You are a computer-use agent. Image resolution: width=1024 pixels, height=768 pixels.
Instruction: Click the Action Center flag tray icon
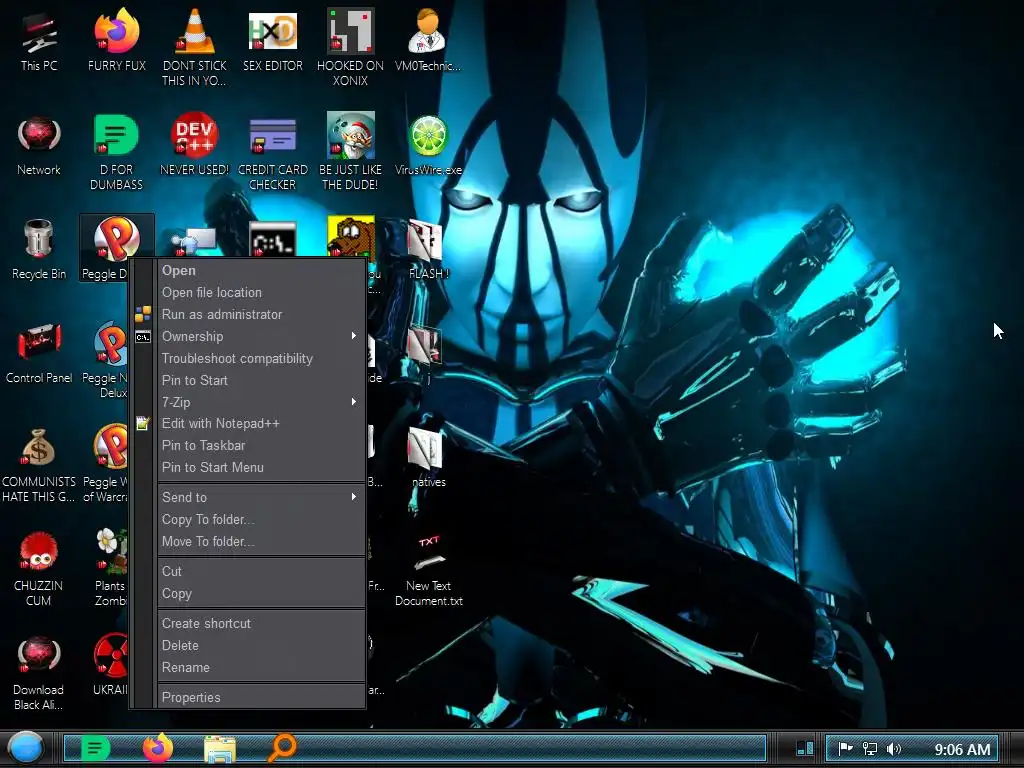point(845,748)
